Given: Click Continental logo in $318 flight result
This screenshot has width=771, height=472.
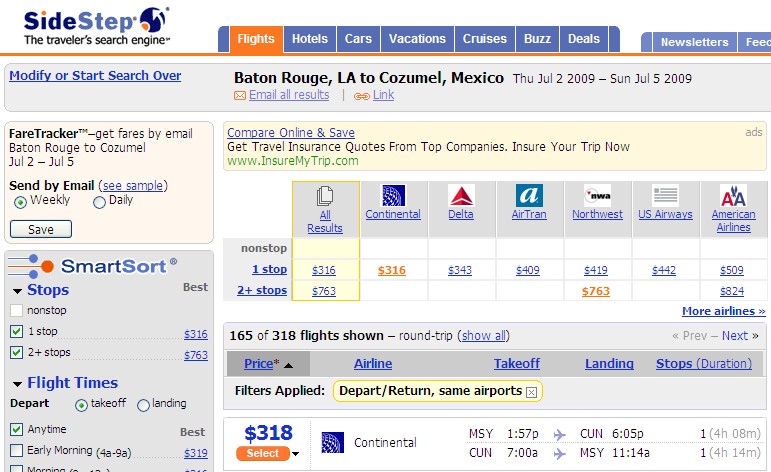Looking at the screenshot, I should [332, 442].
